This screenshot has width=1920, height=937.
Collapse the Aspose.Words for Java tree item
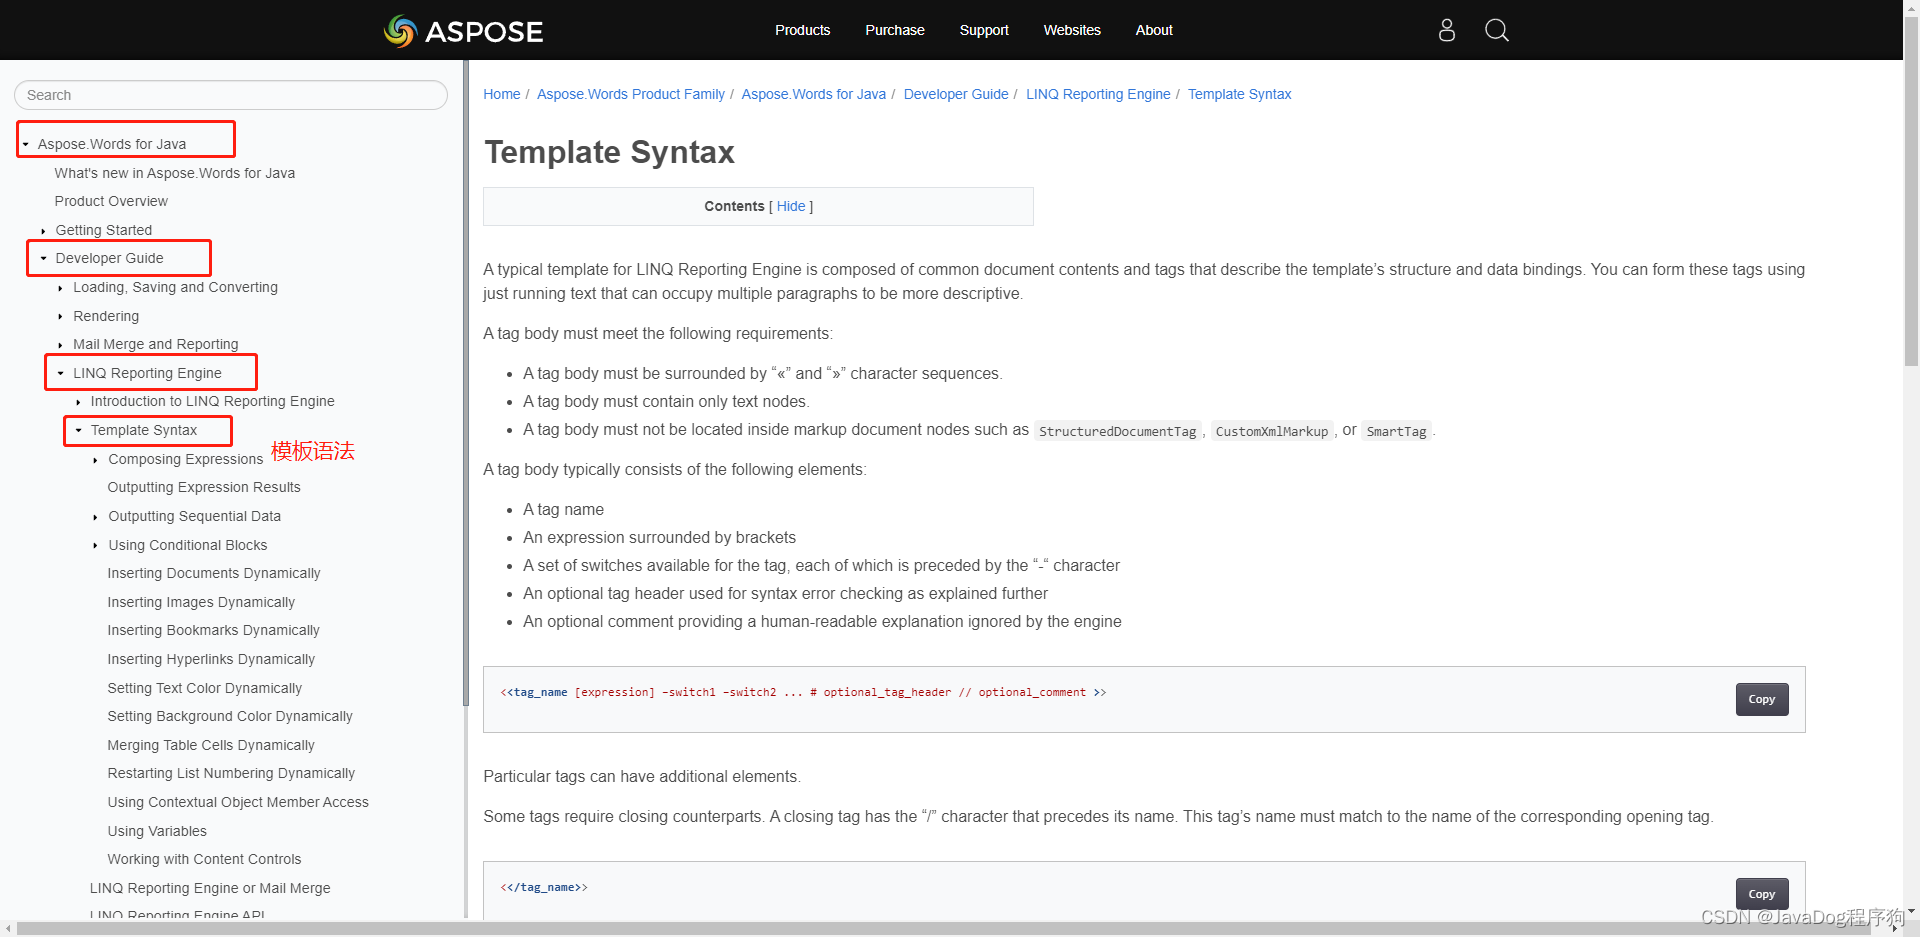[25, 143]
